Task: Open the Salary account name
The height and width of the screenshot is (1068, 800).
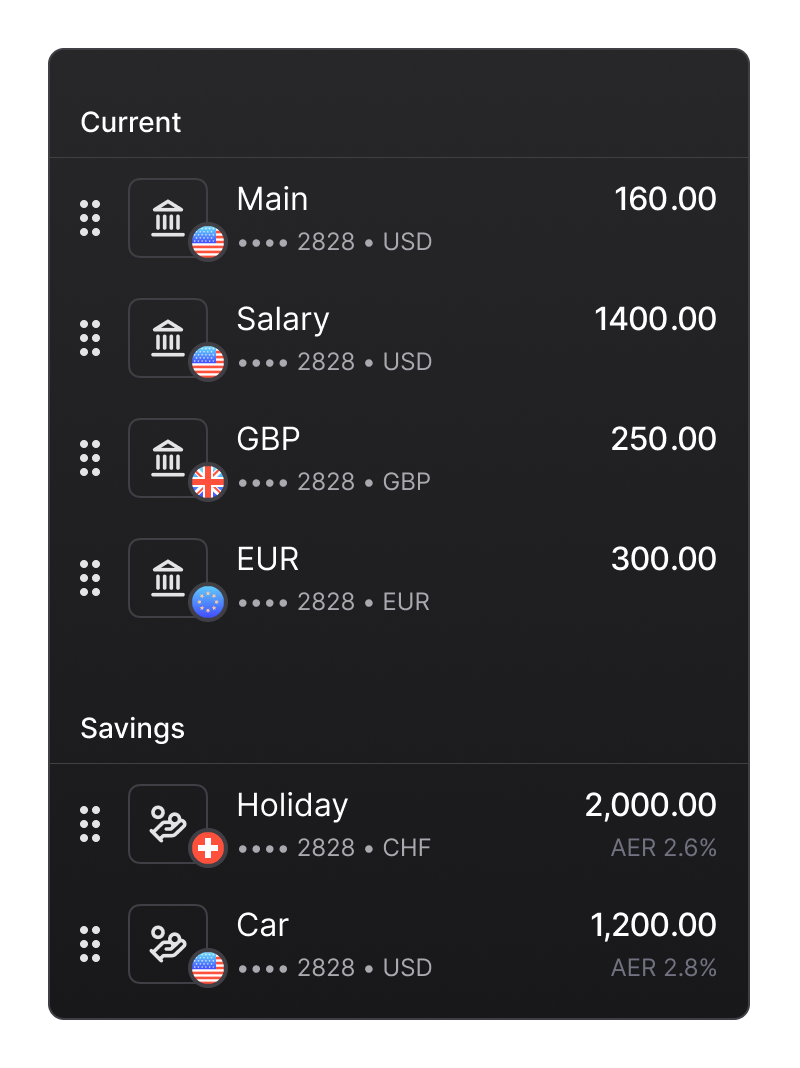Action: point(283,319)
